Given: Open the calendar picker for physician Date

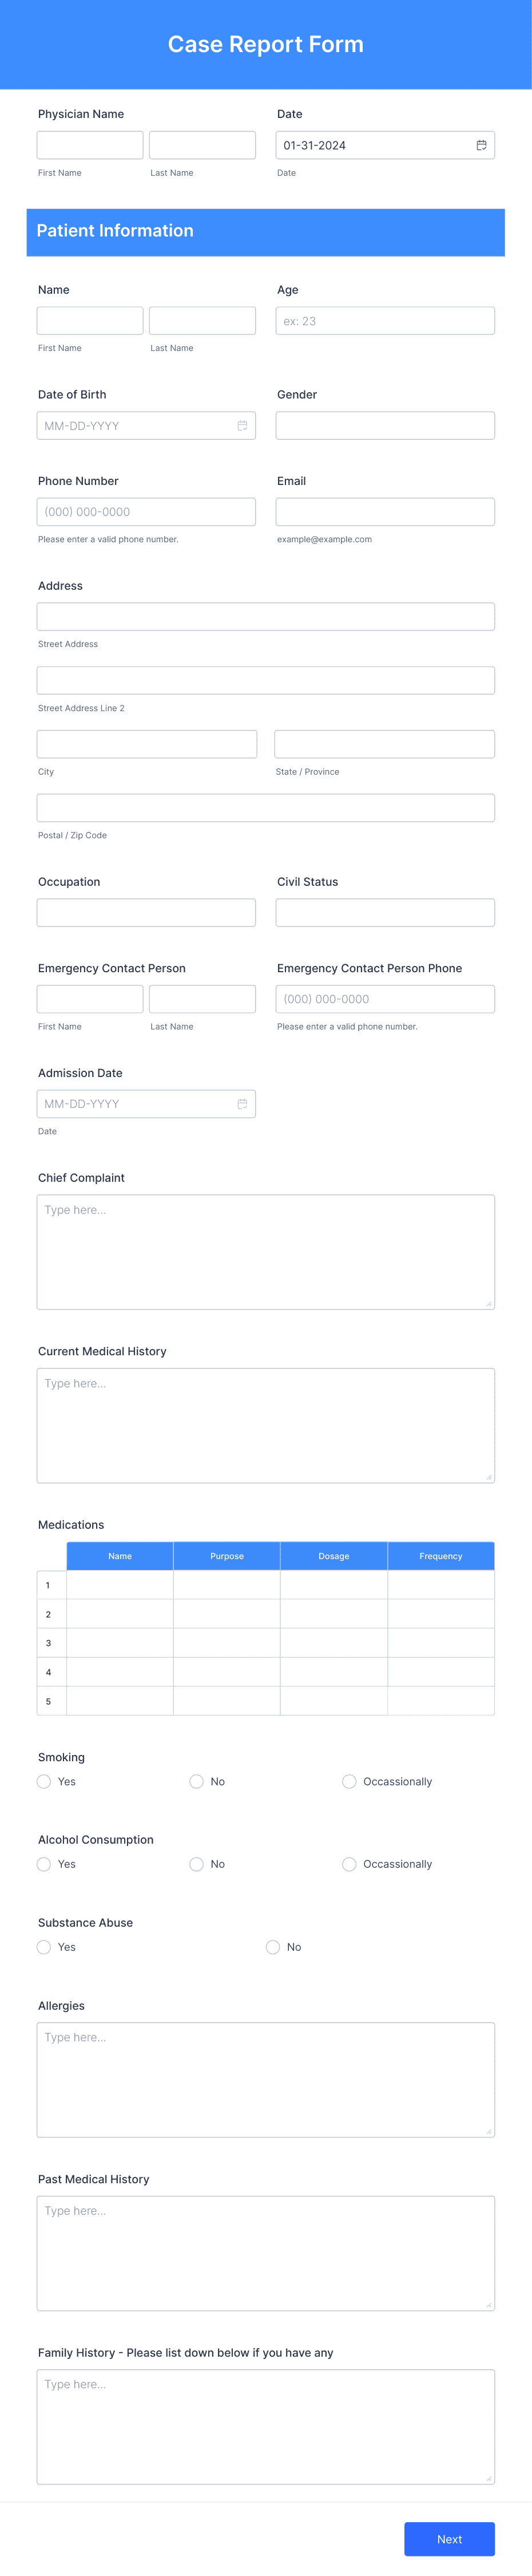Looking at the screenshot, I should pyautogui.click(x=481, y=145).
